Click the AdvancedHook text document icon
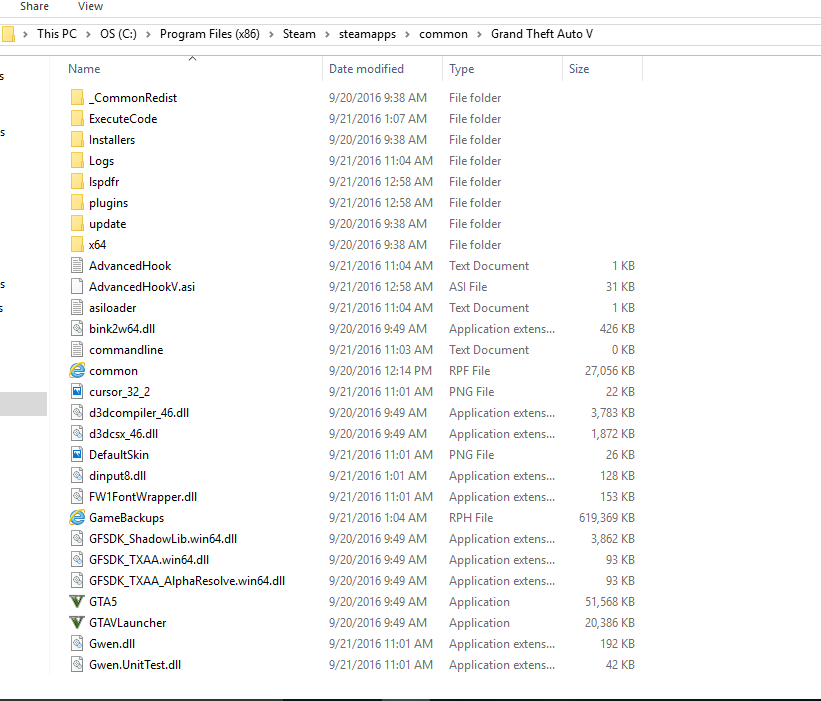The width and height of the screenshot is (821, 701). (77, 265)
